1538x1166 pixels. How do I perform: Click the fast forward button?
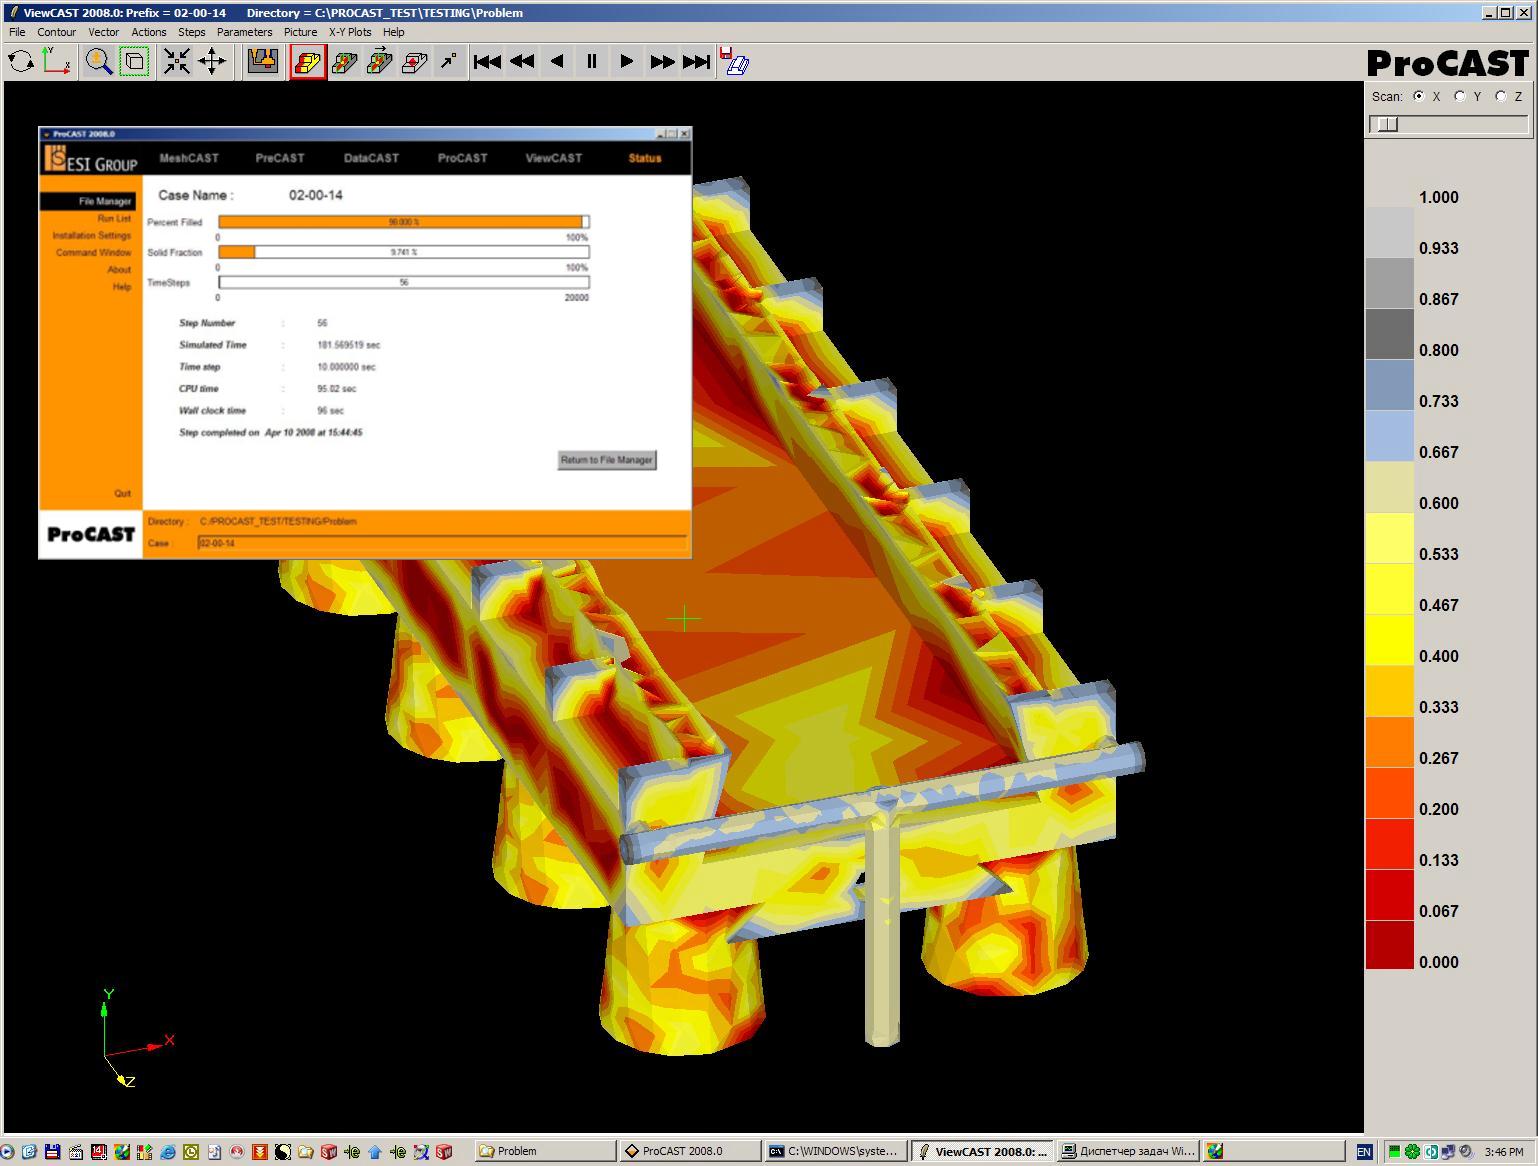662,62
